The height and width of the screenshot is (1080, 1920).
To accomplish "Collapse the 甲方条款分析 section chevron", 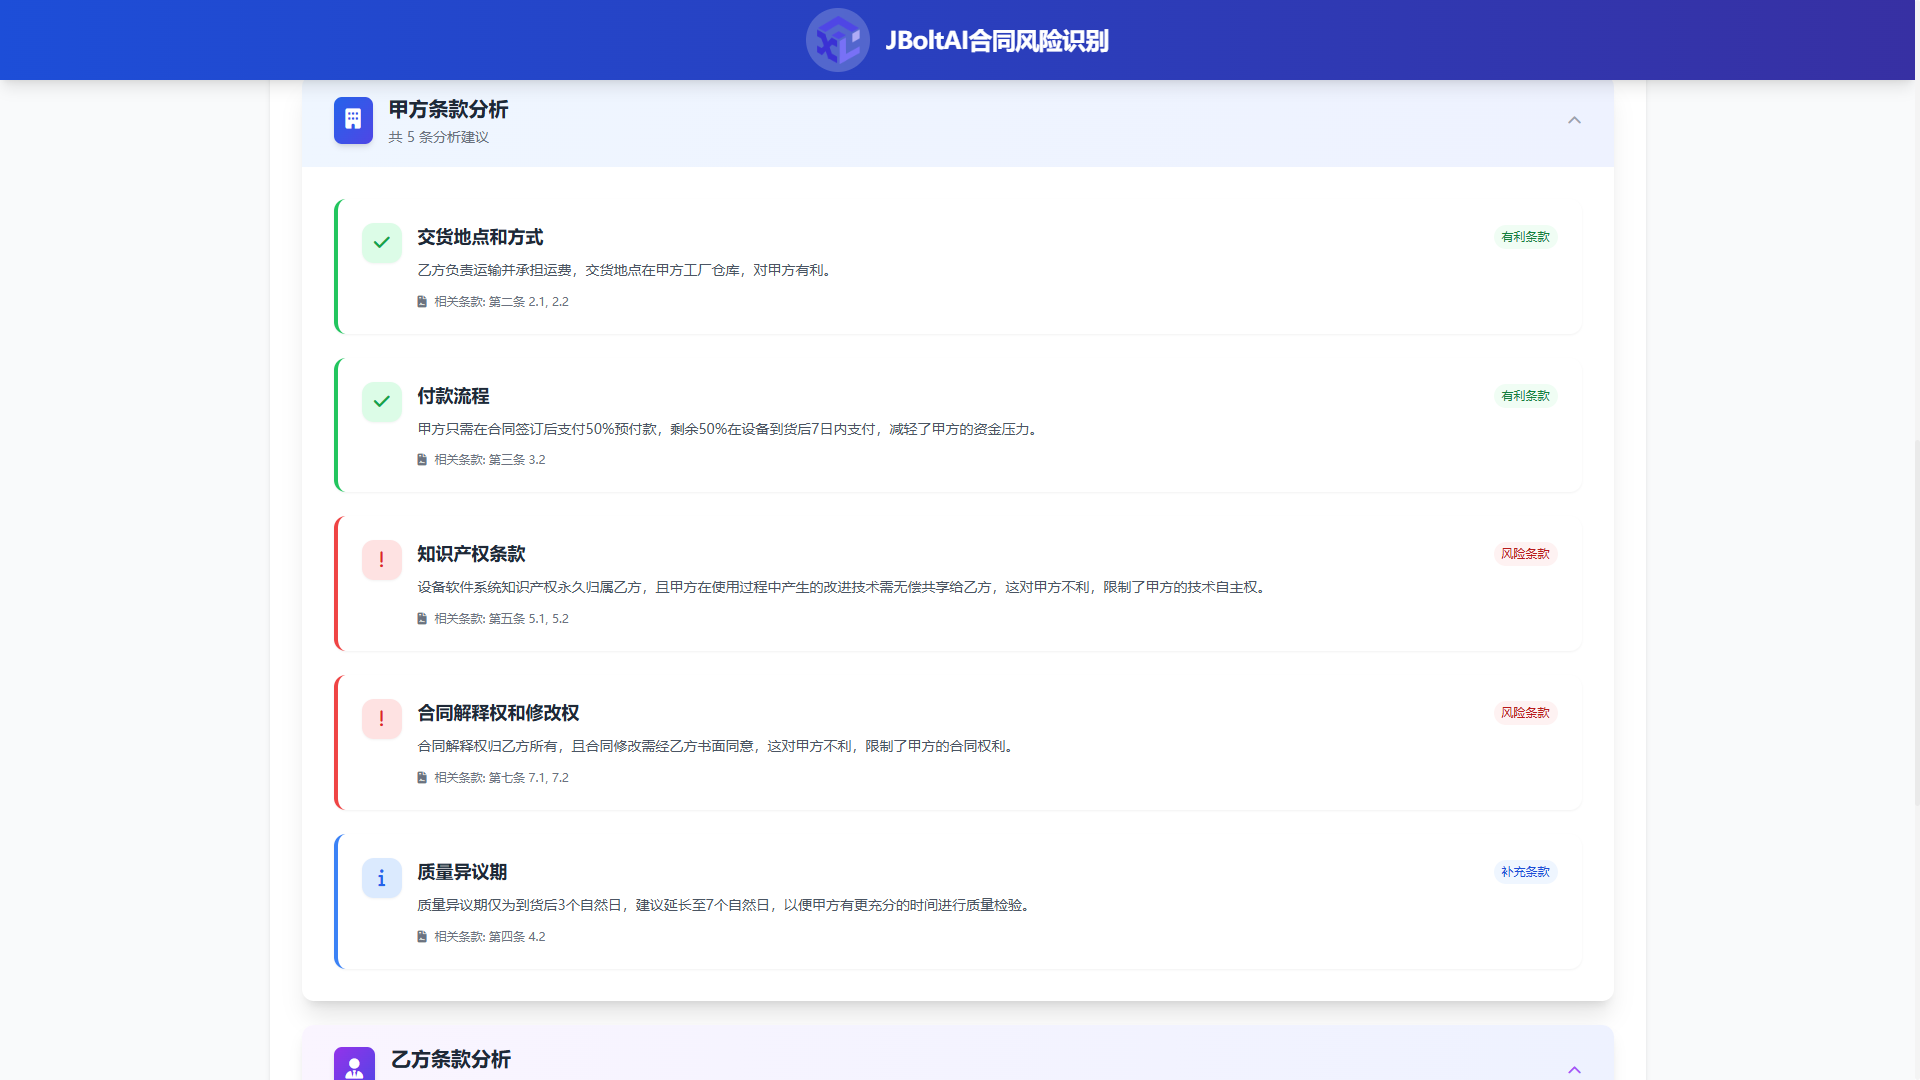I will click(1574, 120).
